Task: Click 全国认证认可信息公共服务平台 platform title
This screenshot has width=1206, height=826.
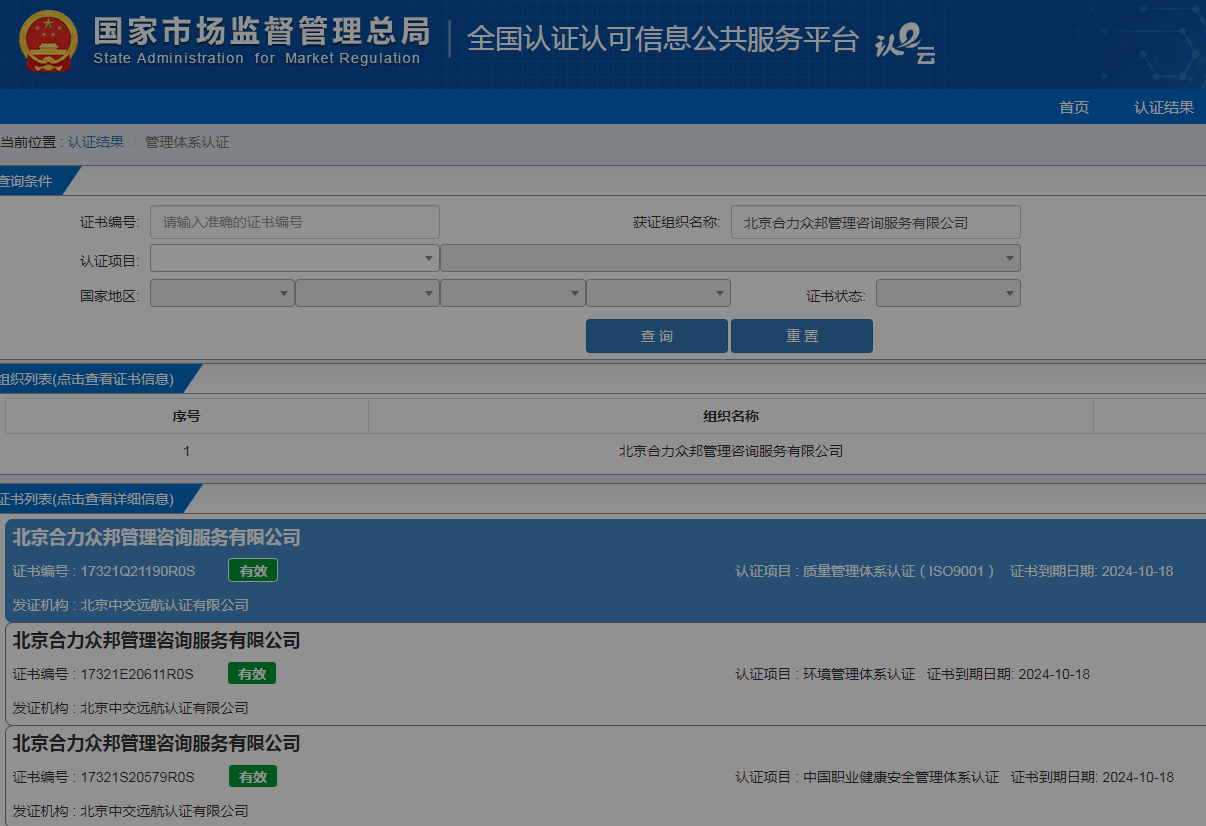Action: click(663, 39)
